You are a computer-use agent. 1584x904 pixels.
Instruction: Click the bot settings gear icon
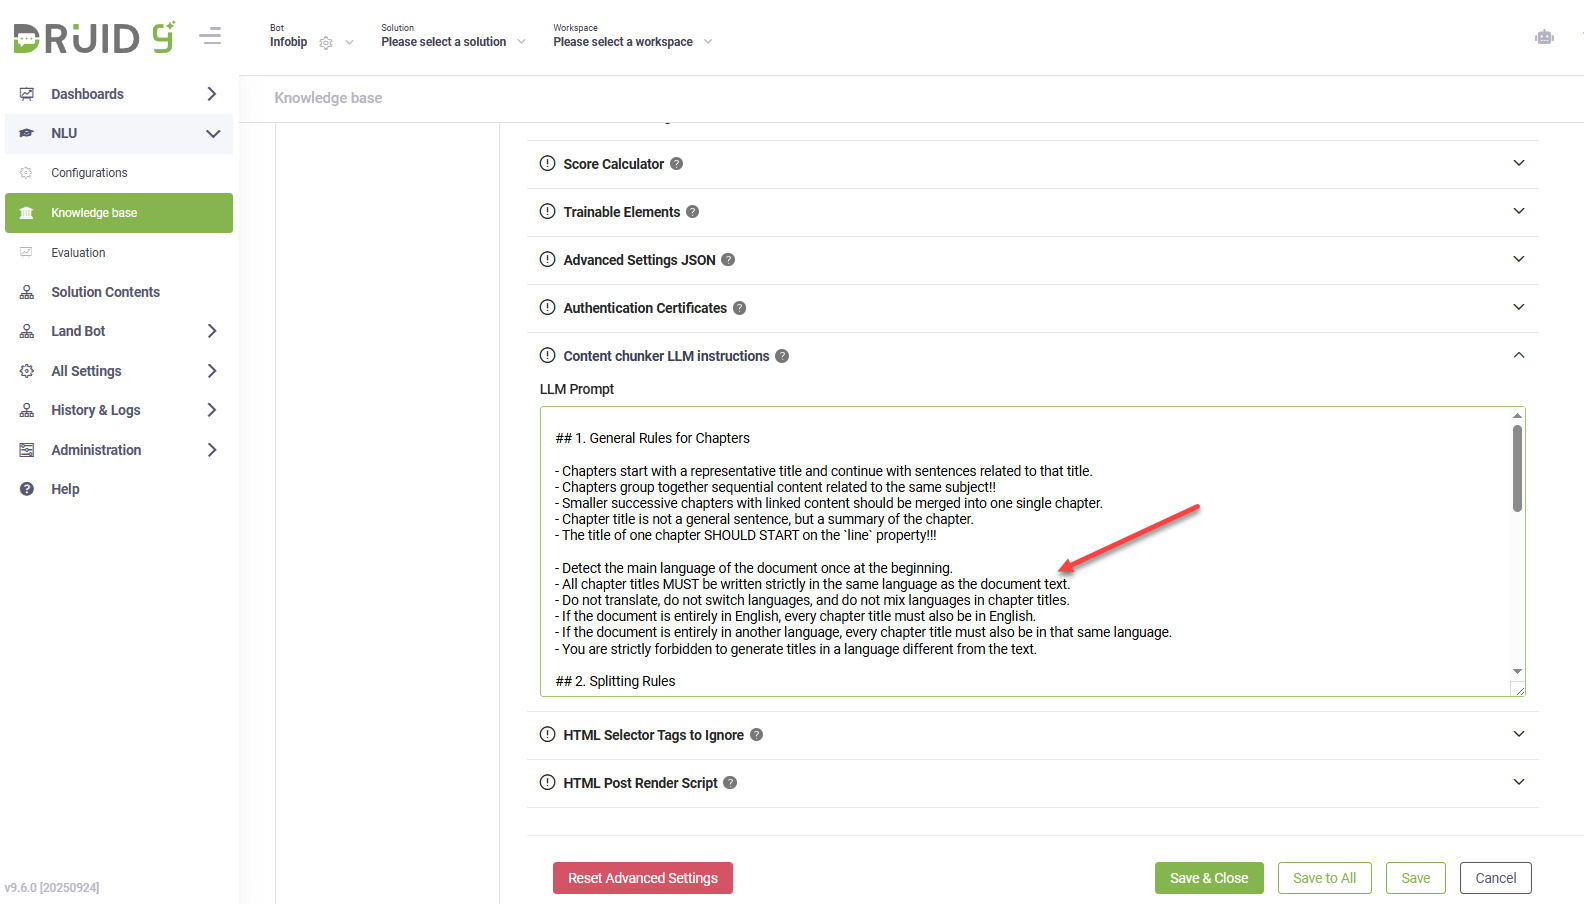coord(326,43)
